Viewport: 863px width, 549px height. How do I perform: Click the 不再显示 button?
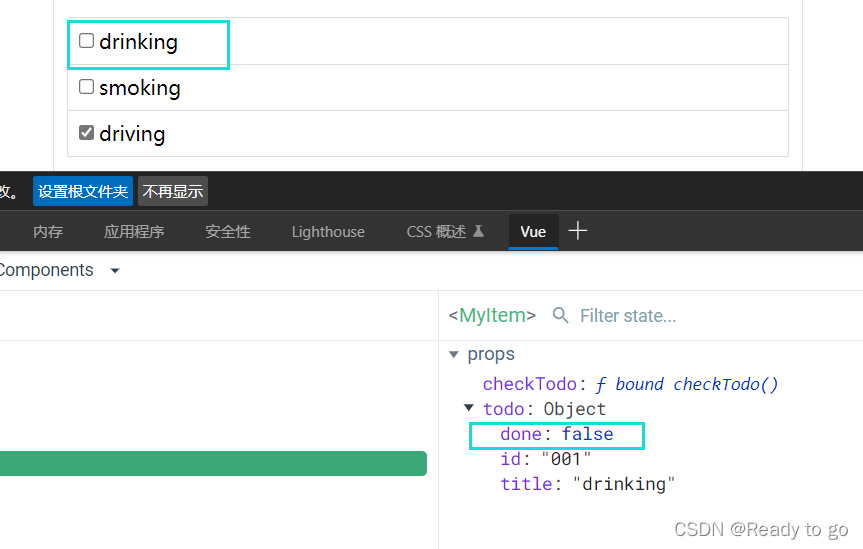[x=173, y=191]
